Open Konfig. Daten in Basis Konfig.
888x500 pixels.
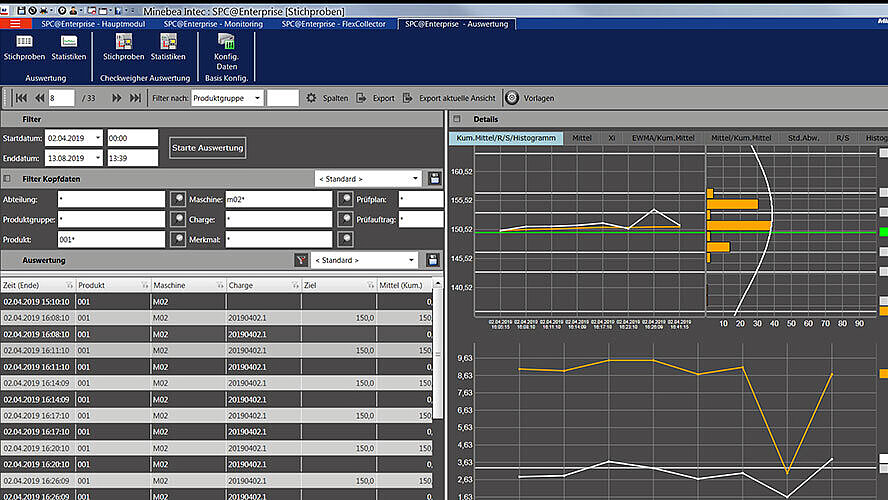pos(226,52)
